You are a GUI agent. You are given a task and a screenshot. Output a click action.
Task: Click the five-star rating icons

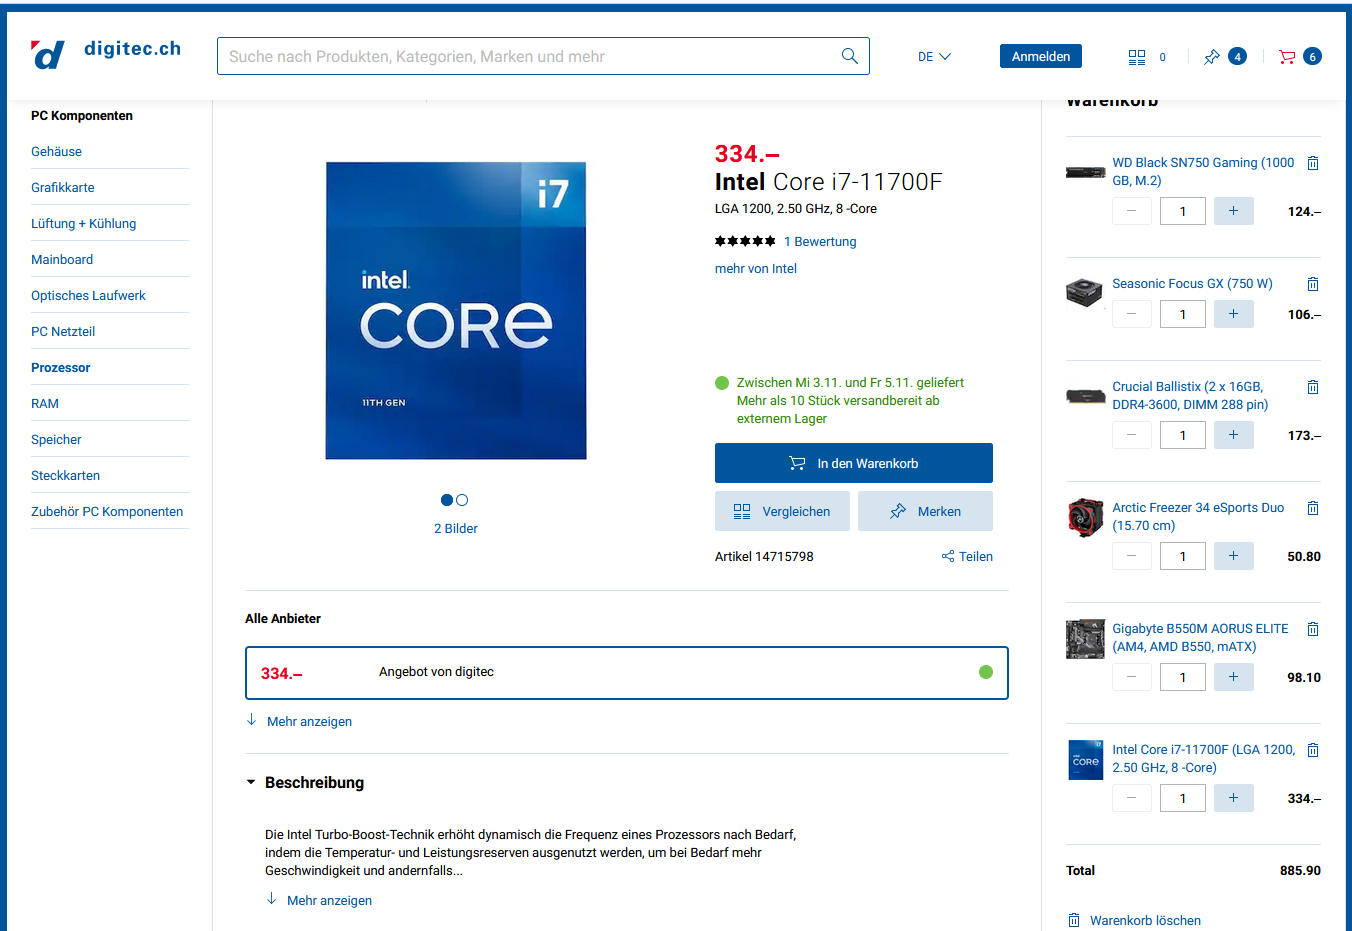(745, 241)
